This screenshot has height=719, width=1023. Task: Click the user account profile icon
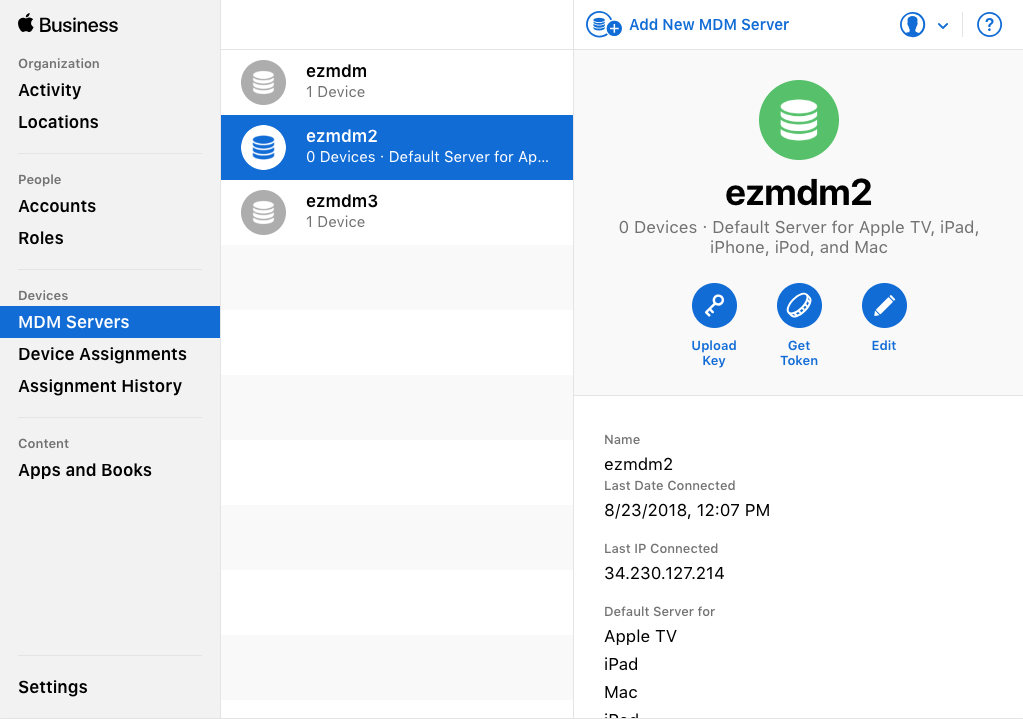coord(912,24)
